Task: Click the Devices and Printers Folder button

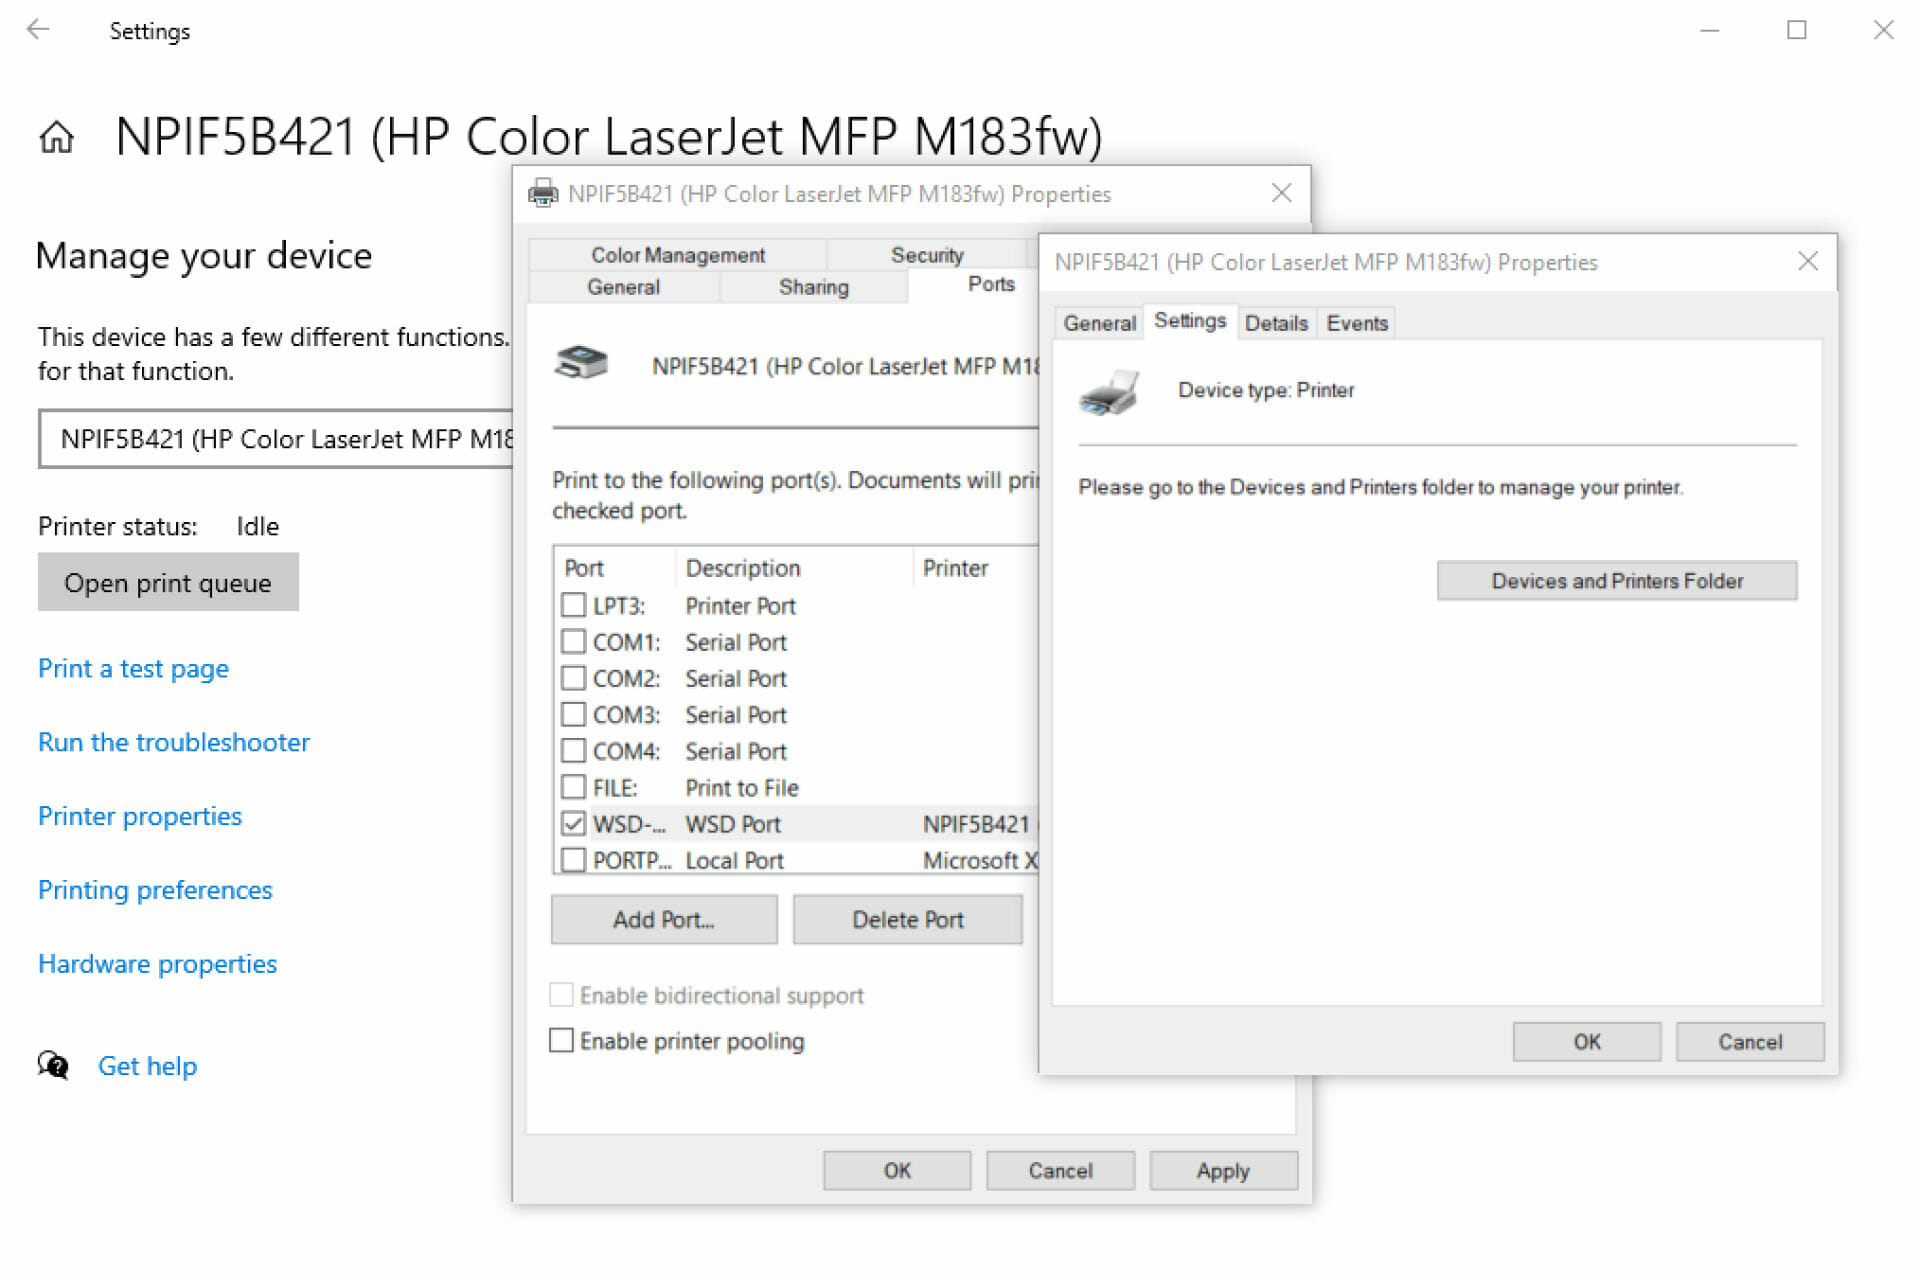Action: click(x=1619, y=580)
